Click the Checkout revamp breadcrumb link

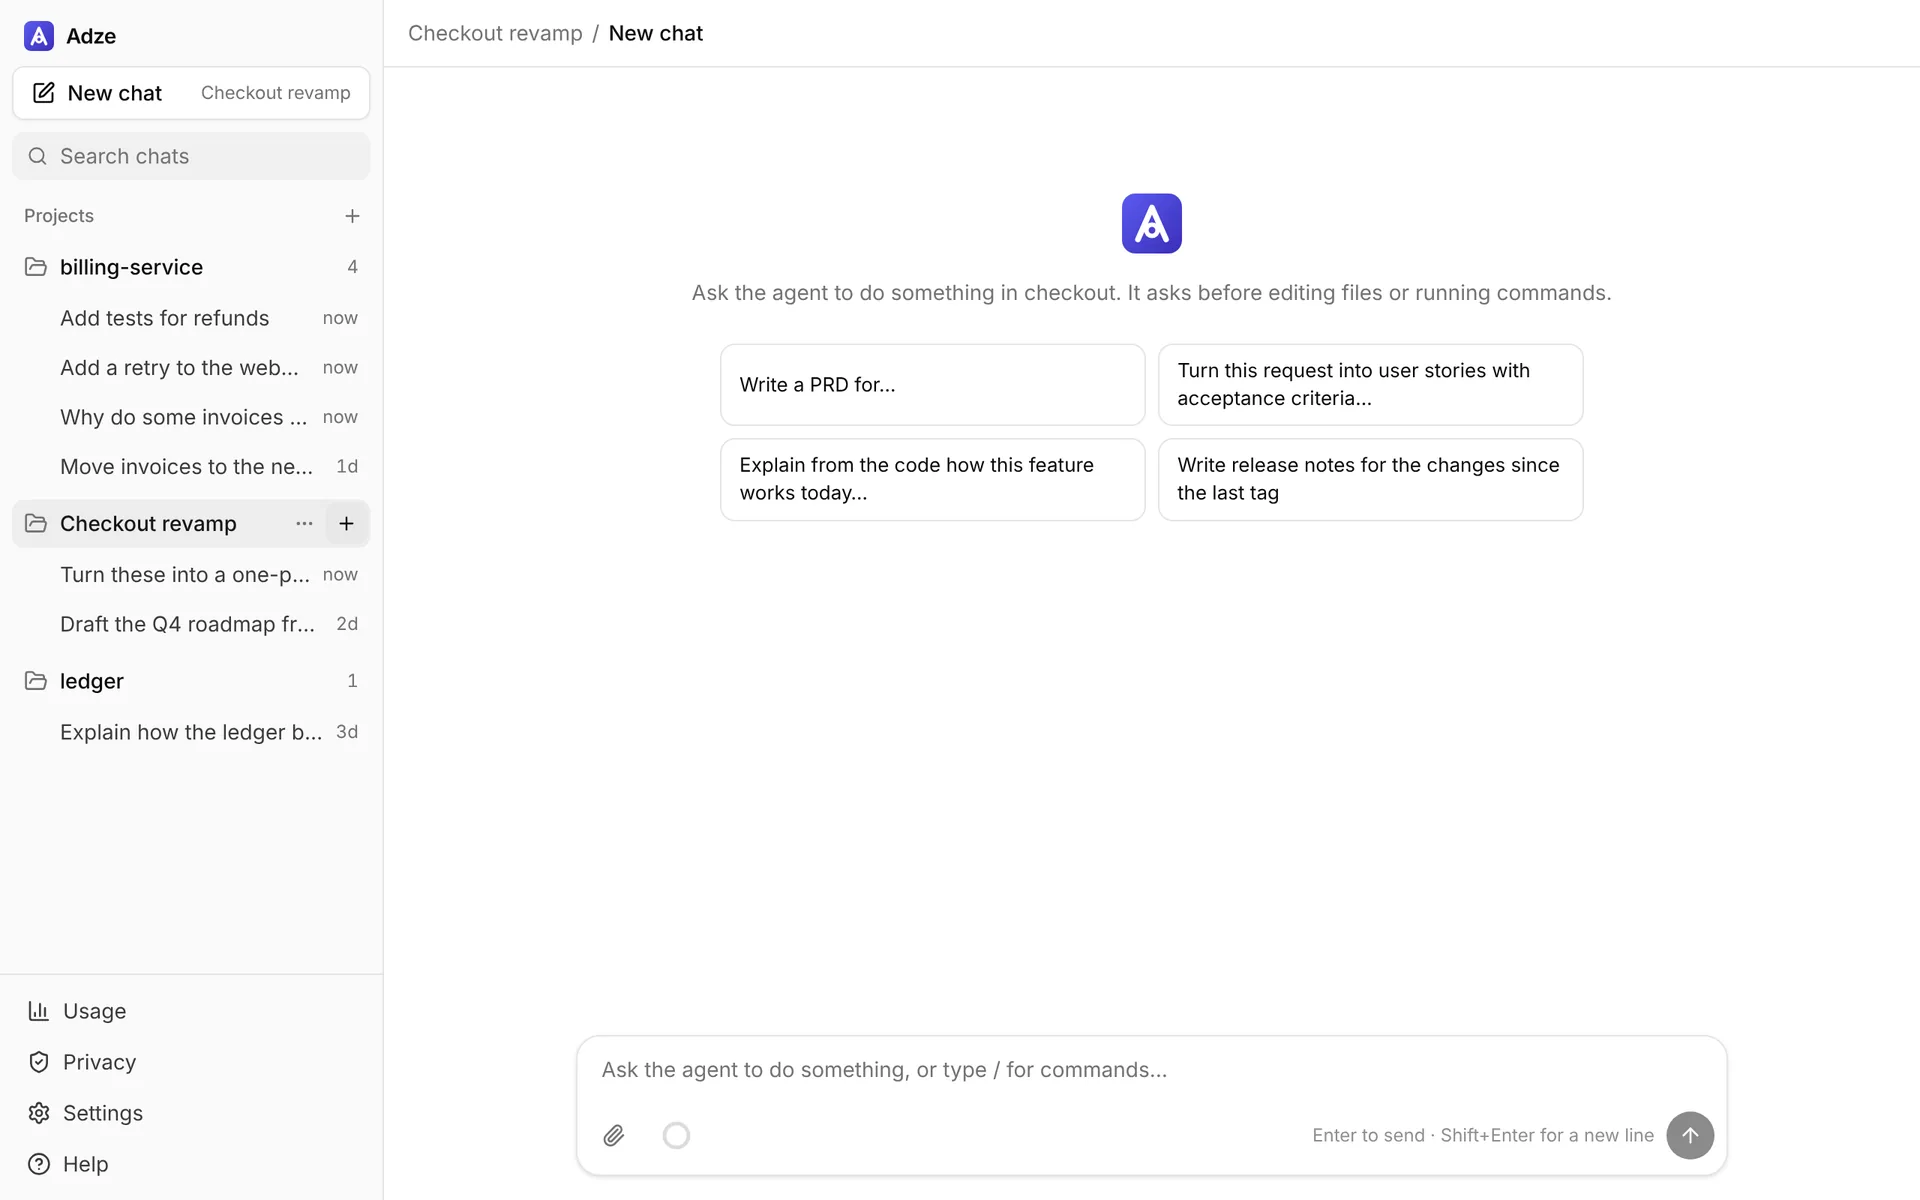tap(495, 33)
